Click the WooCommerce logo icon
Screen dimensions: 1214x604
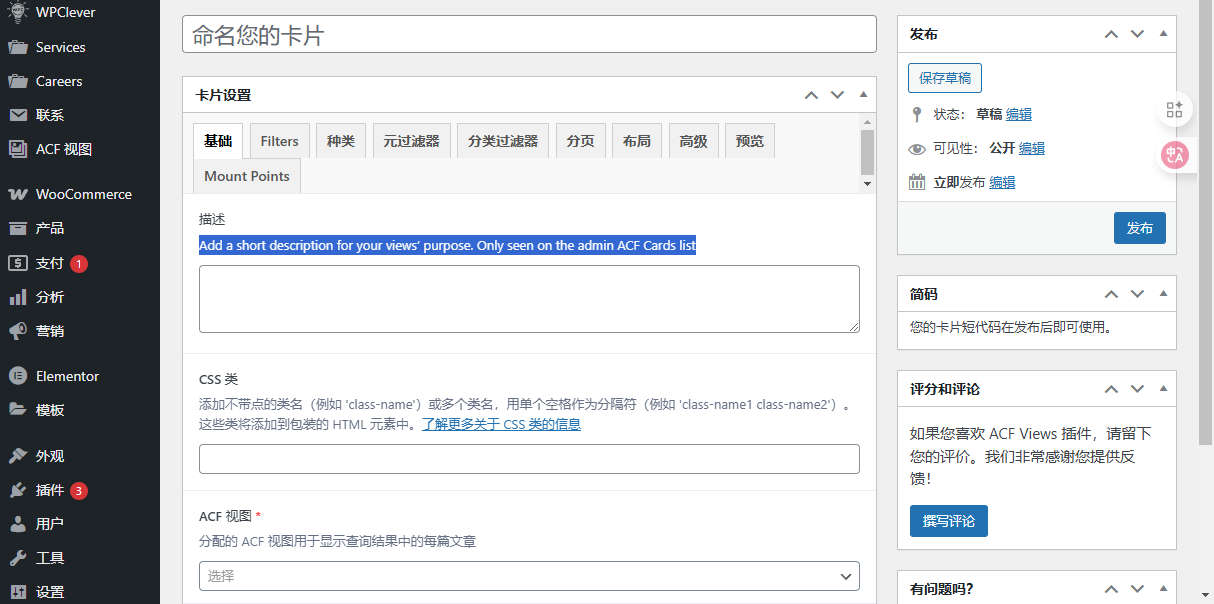click(x=17, y=194)
